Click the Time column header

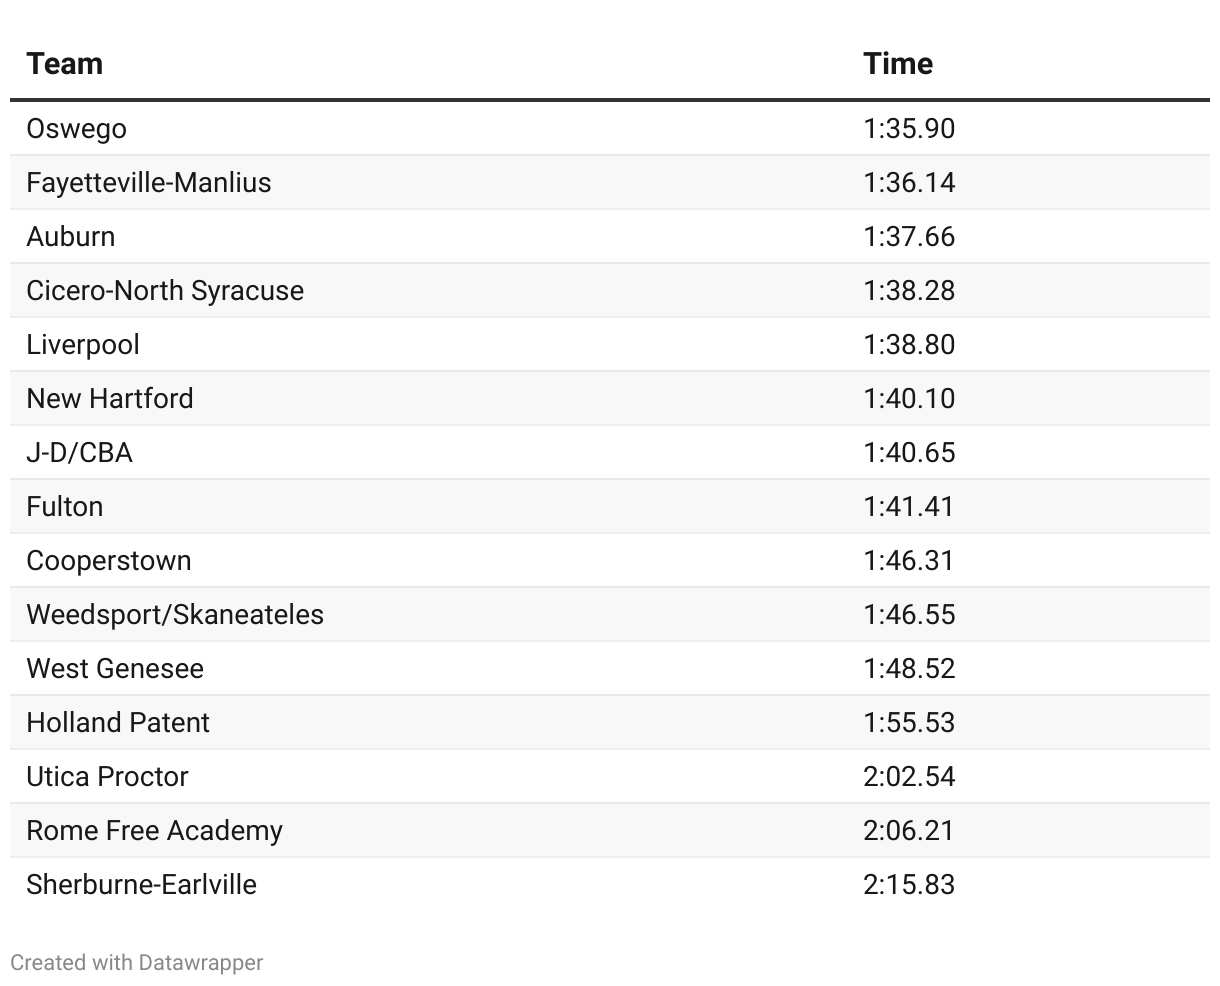click(x=898, y=64)
